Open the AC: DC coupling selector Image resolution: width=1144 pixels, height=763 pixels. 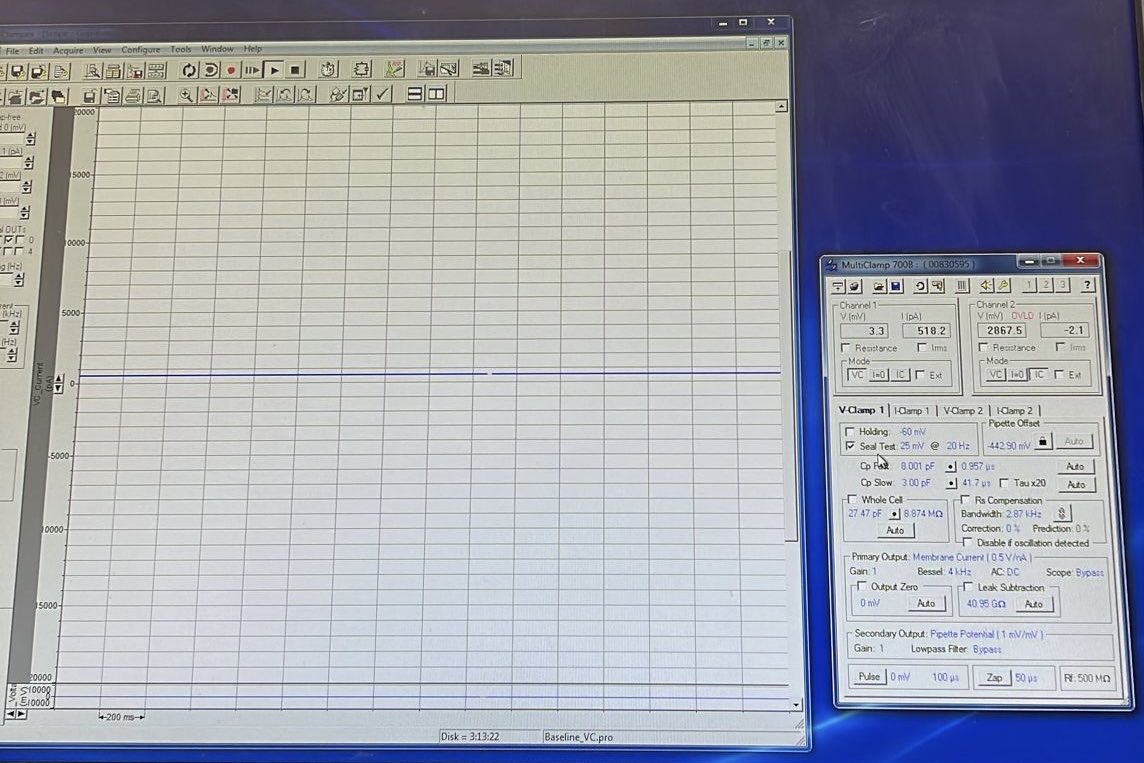click(x=1013, y=572)
